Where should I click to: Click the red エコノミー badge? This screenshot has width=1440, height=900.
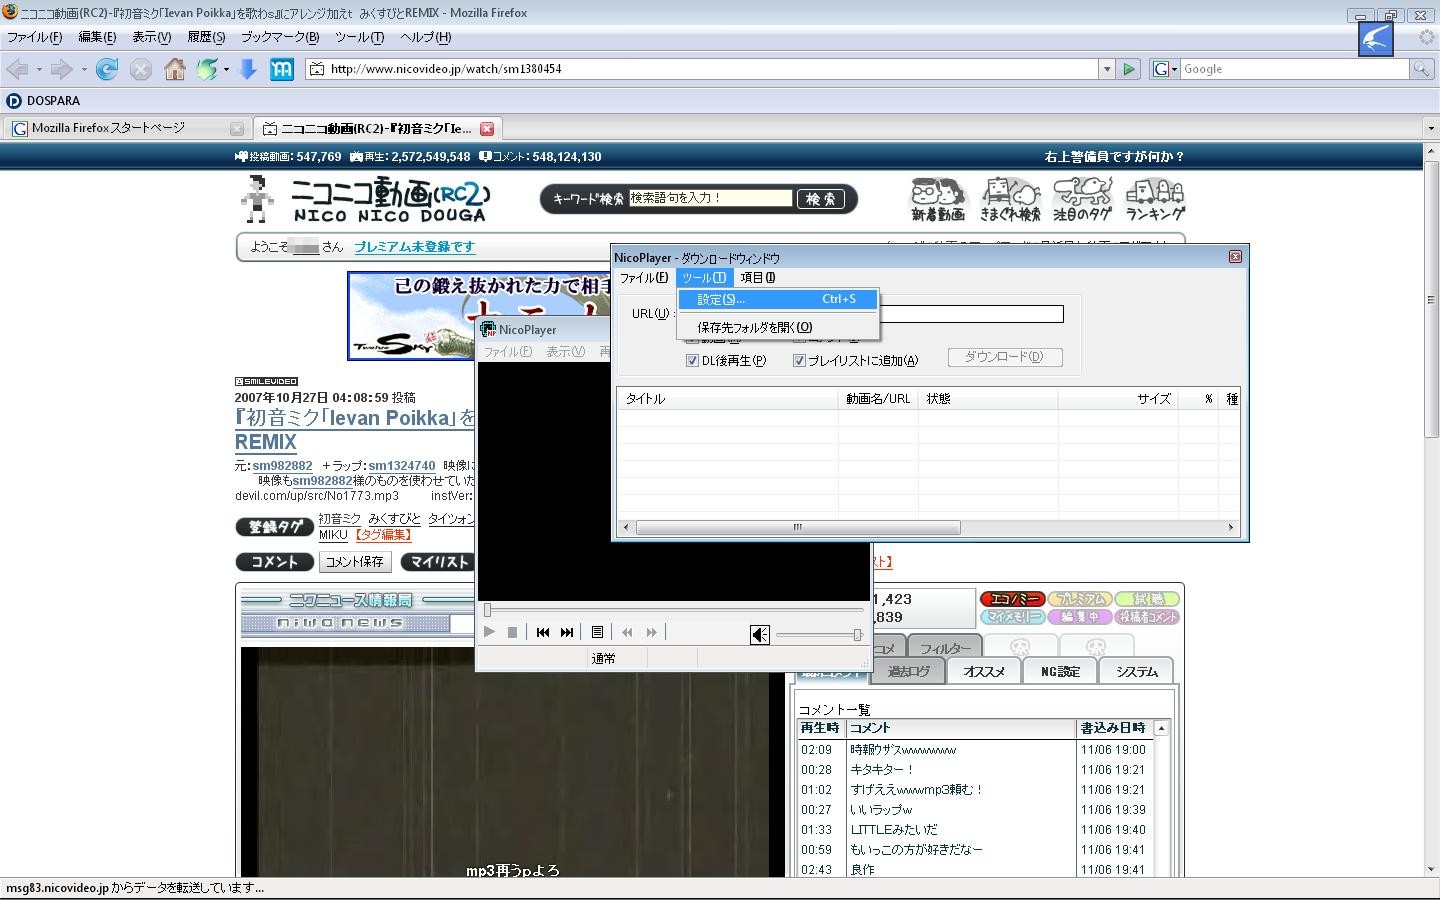point(1013,599)
